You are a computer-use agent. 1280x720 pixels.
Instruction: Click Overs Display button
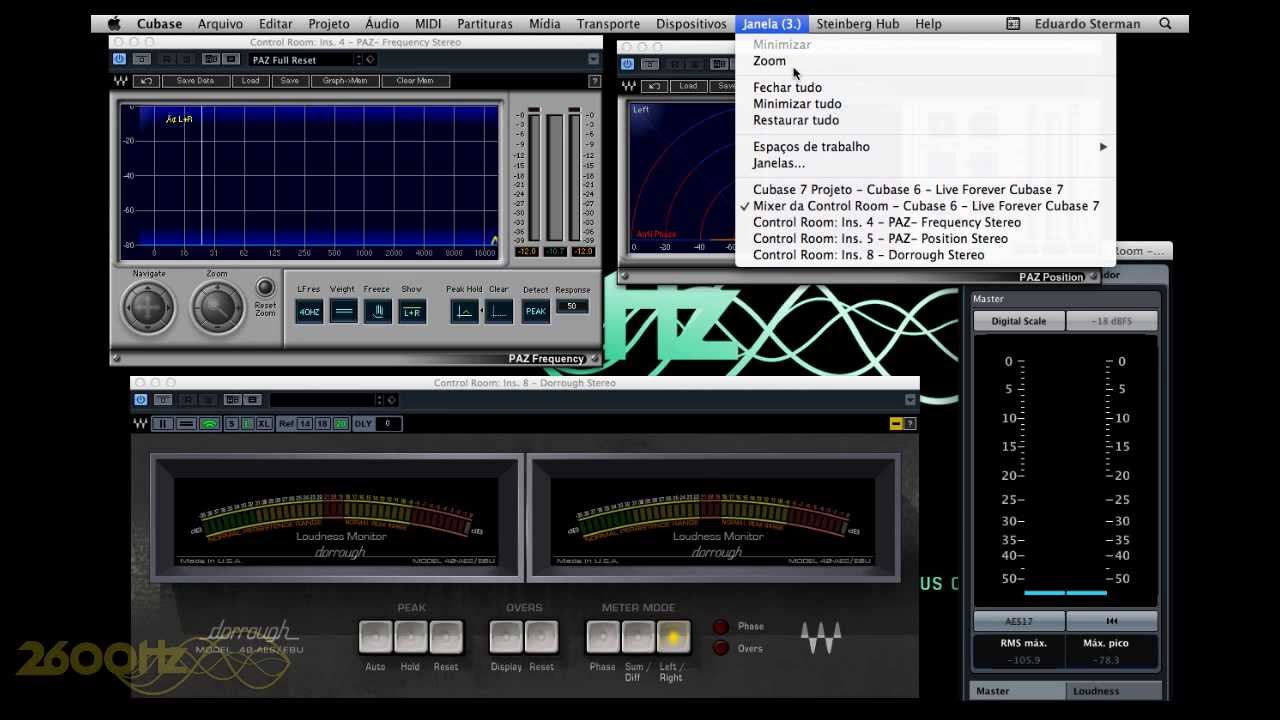(506, 637)
